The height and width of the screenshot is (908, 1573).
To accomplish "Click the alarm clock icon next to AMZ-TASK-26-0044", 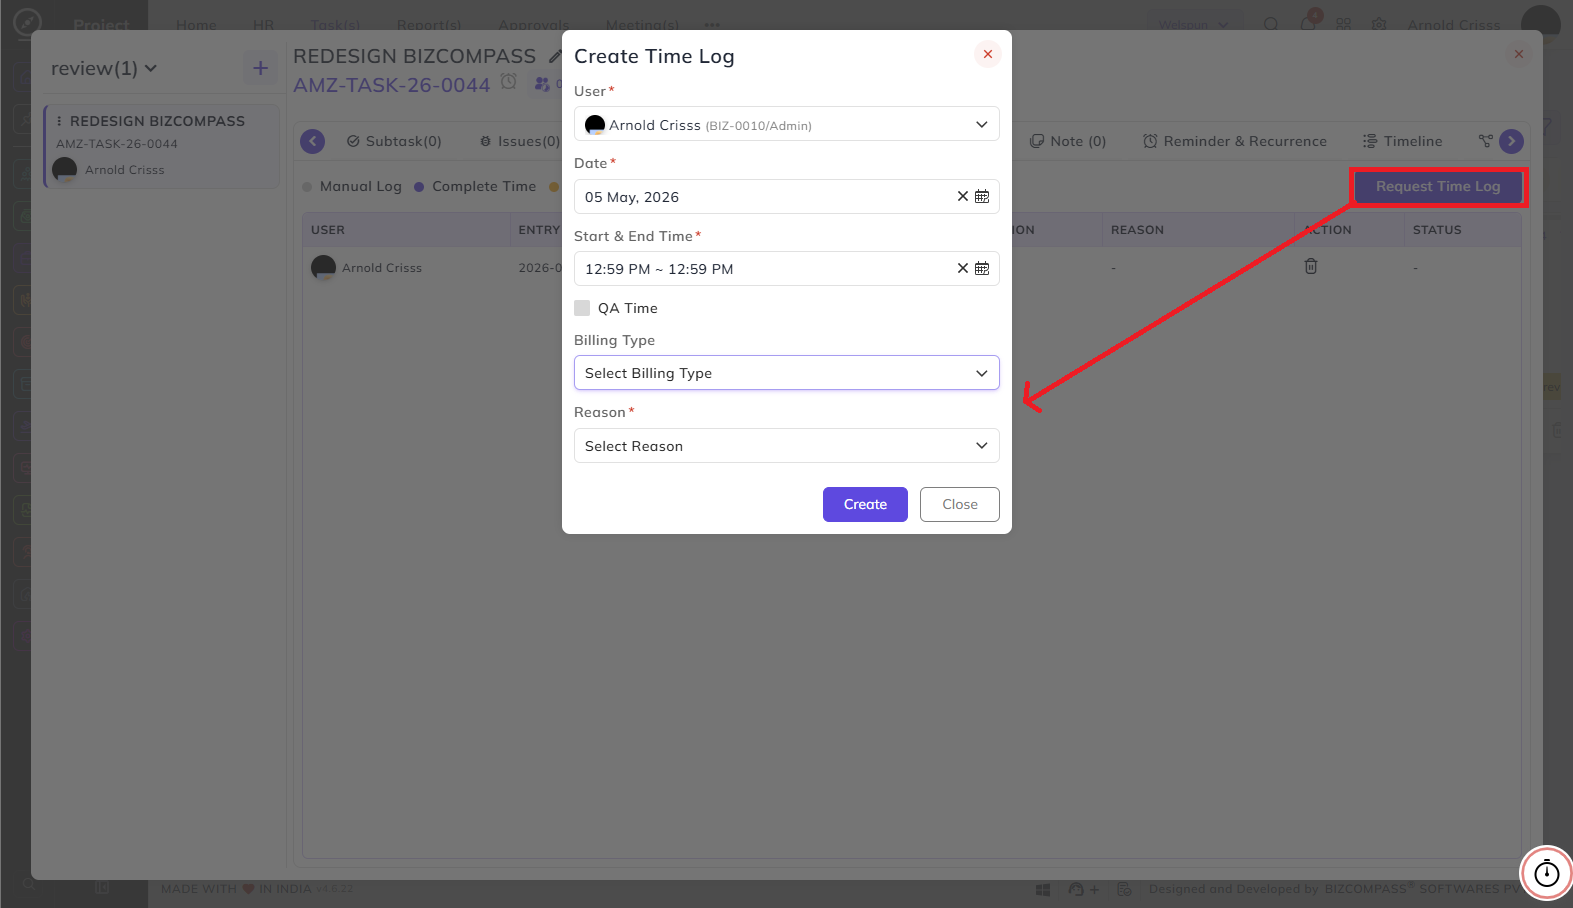I will click(509, 82).
